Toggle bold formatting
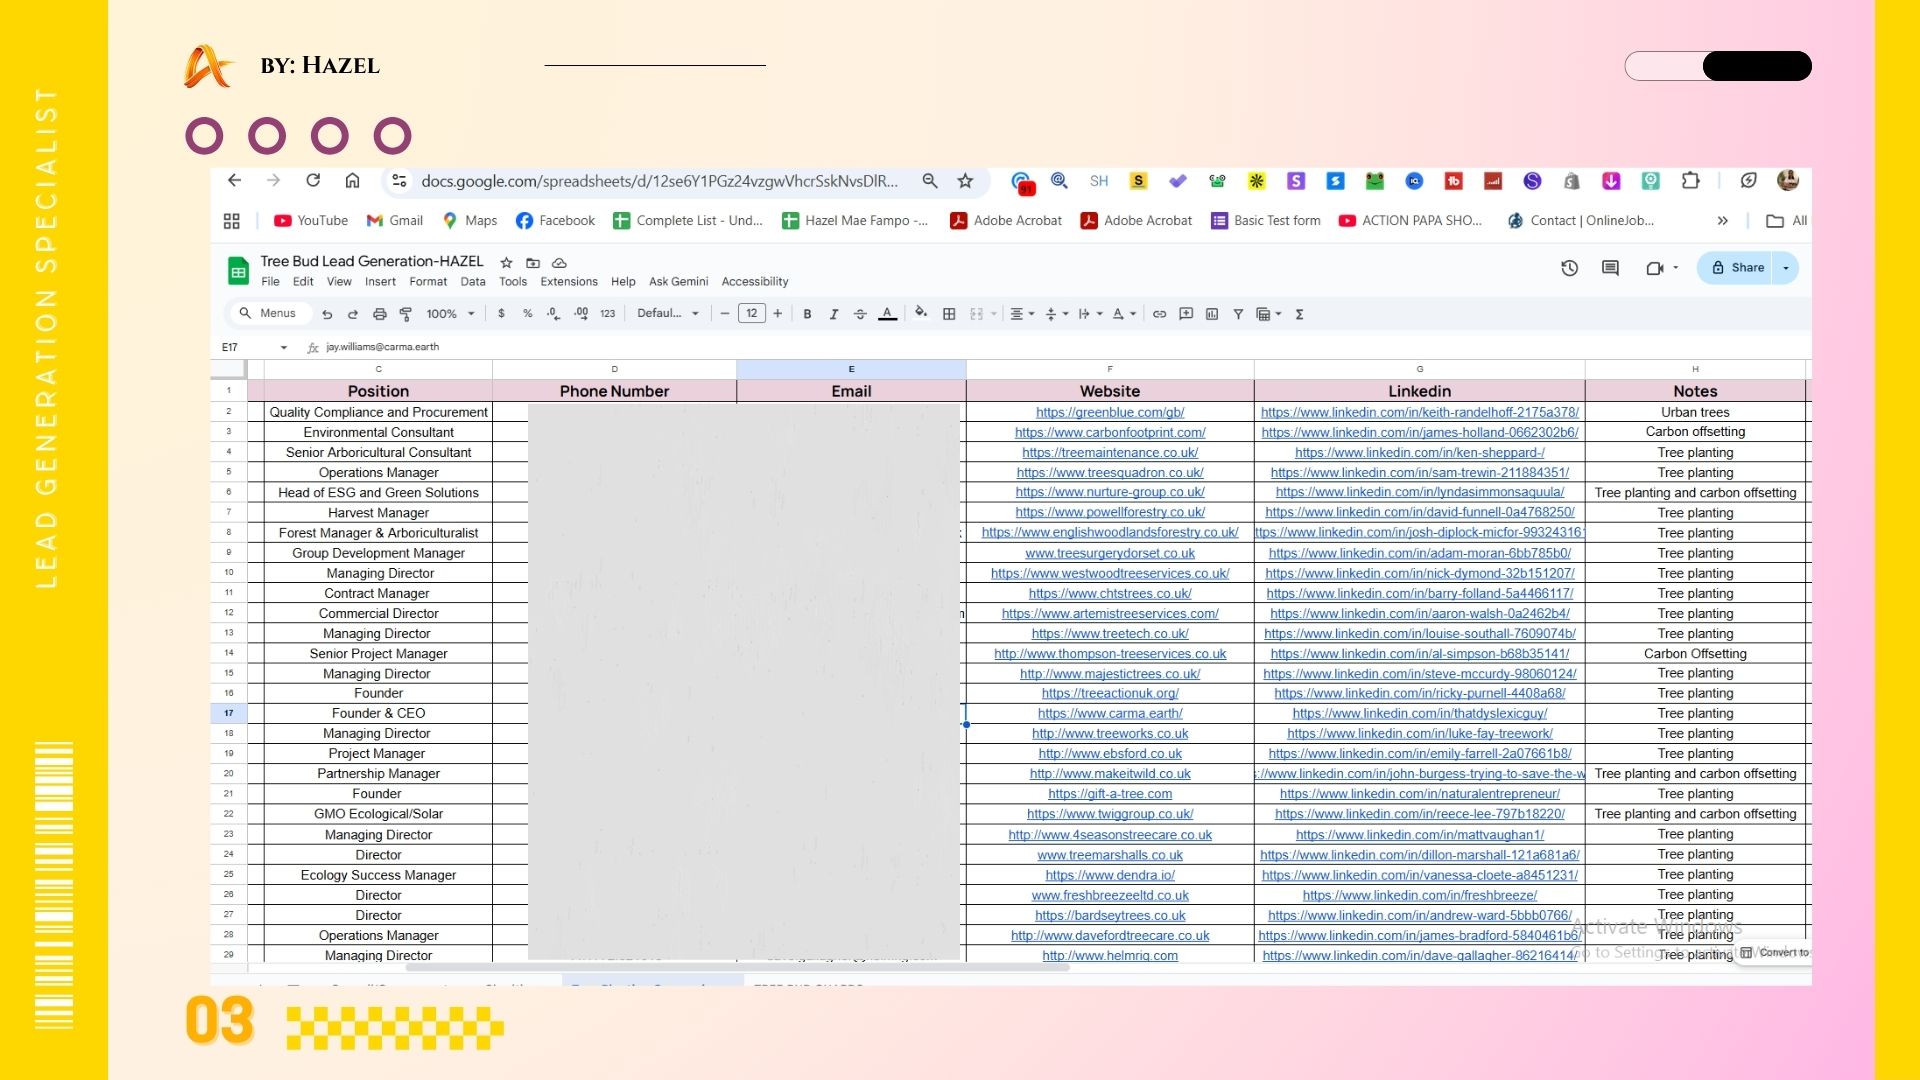The height and width of the screenshot is (1080, 1920). pos(807,314)
